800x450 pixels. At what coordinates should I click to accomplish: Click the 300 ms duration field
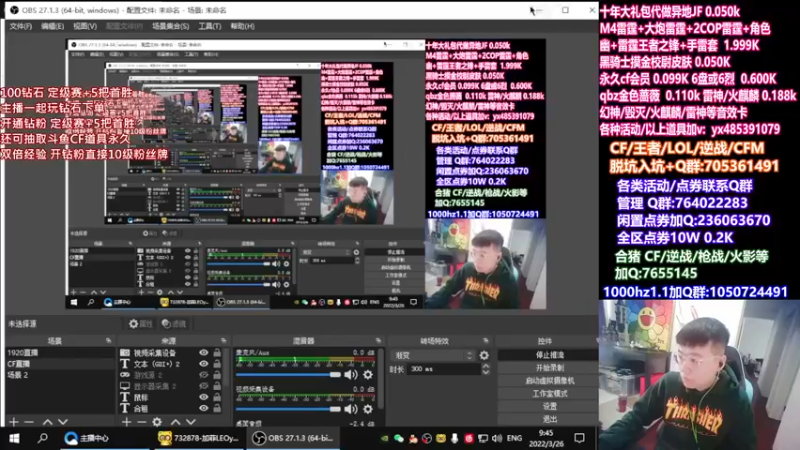point(444,369)
